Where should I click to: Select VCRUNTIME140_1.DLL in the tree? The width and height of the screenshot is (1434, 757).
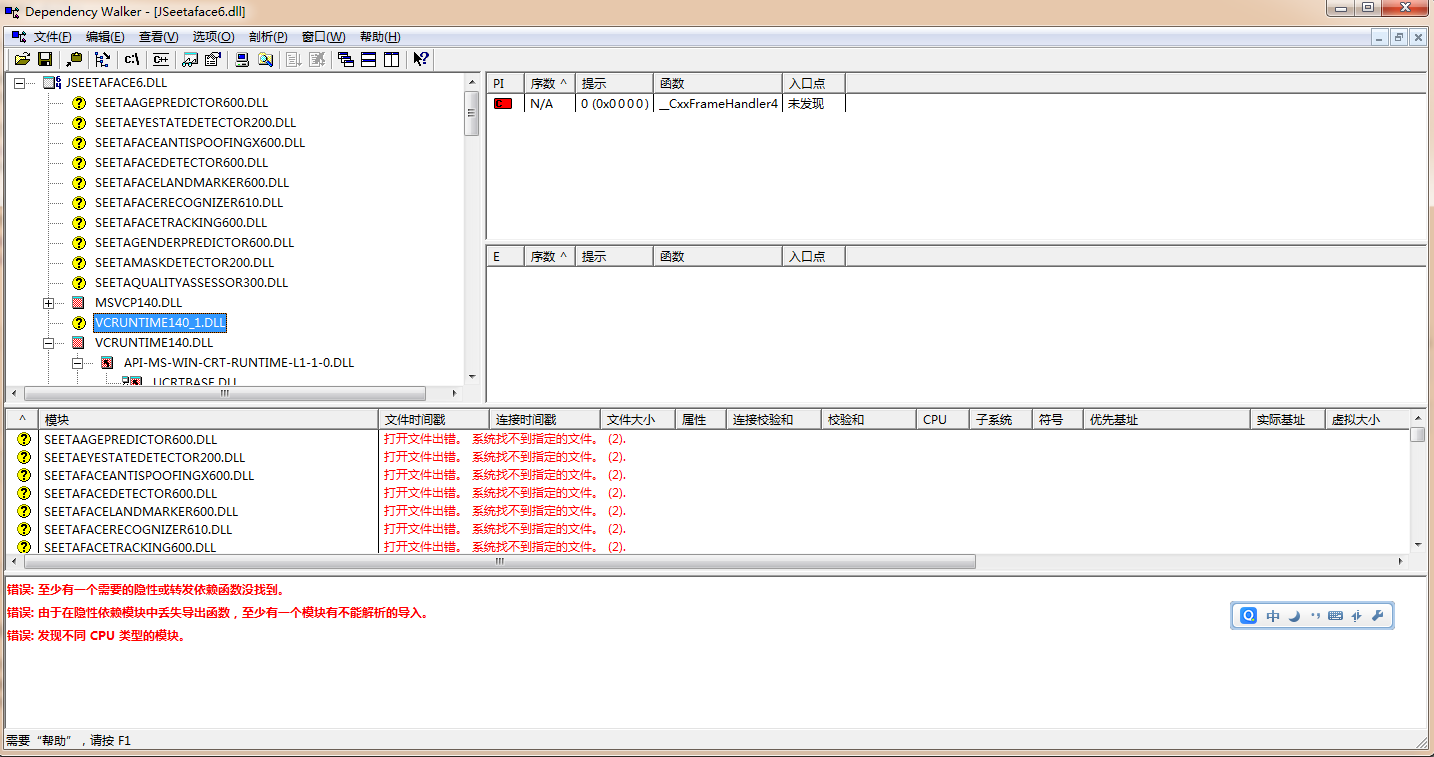point(160,323)
